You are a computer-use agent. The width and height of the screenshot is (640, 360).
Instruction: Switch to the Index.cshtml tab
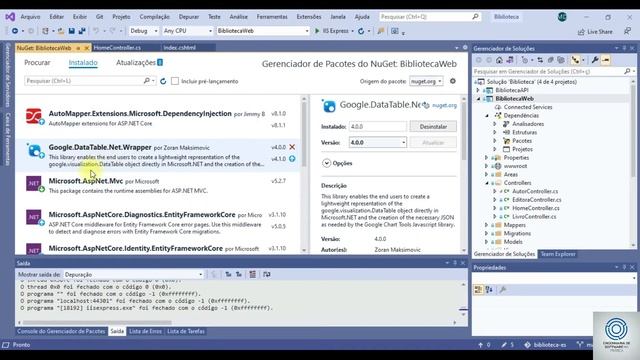tap(180, 48)
